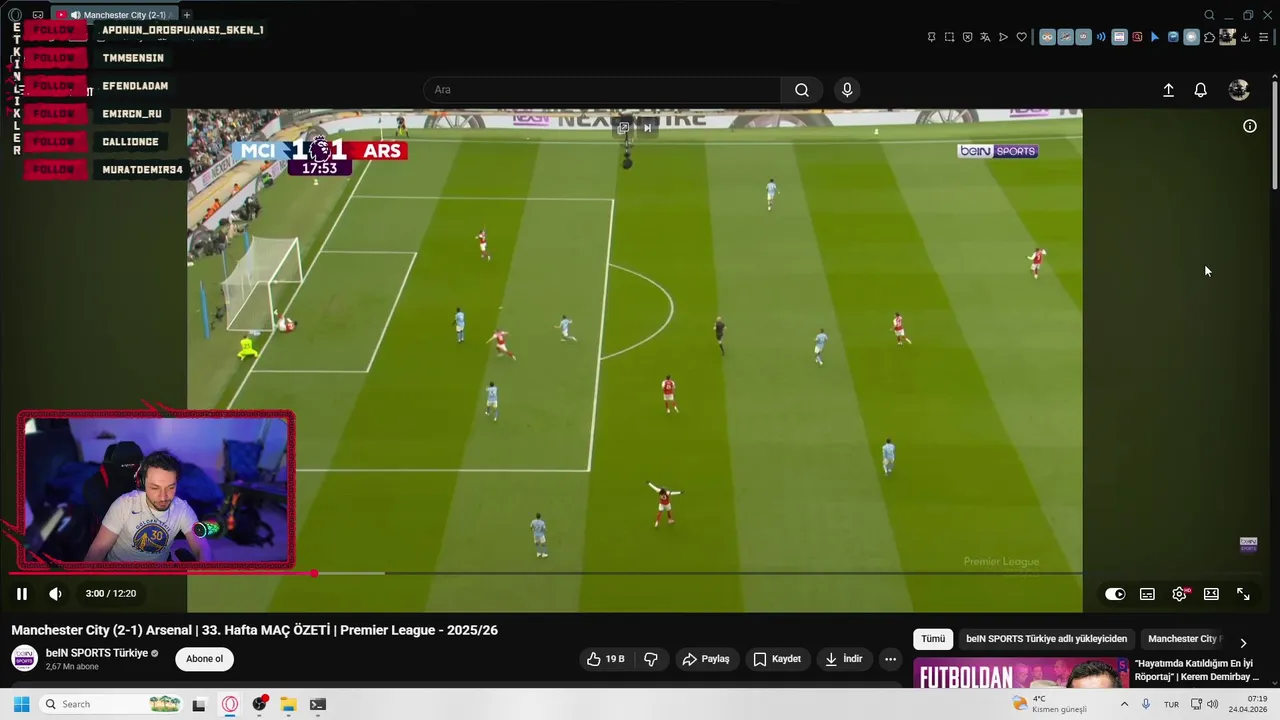Open the translate page icon
Image resolution: width=1280 pixels, height=720 pixels.
coord(985,37)
